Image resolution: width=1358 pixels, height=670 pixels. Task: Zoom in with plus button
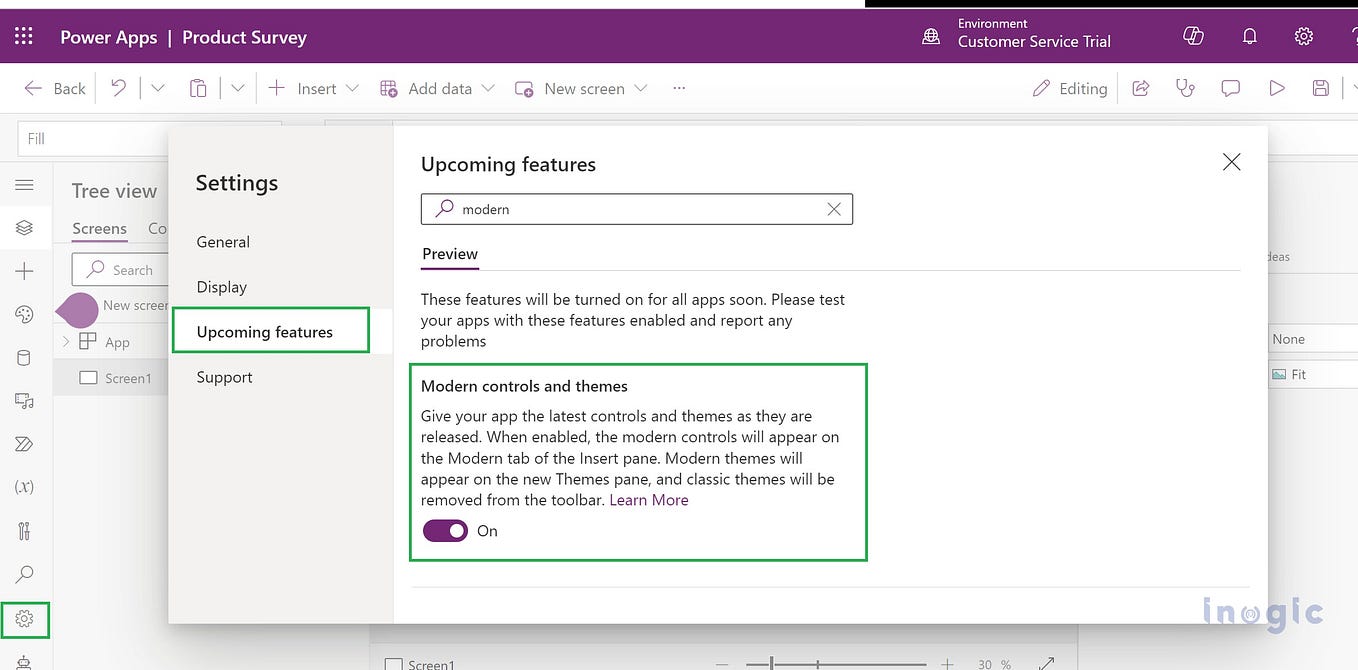(x=947, y=664)
